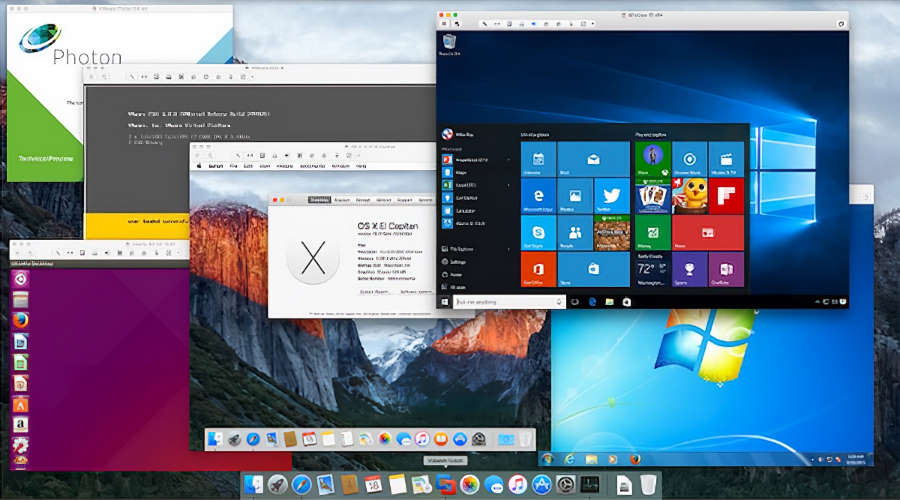Open Safari in El Capitan VM dock
This screenshot has width=900, height=500.
click(x=253, y=440)
